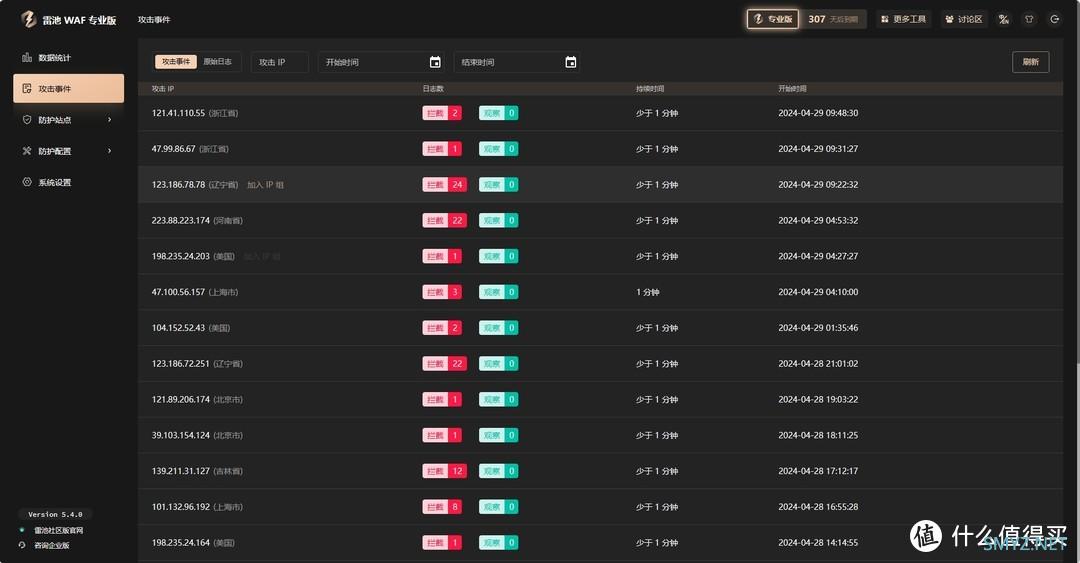Viewport: 1080px width, 563px height.
Task: Select 攻击事件 in the sidebar menu
Action: pyautogui.click(x=68, y=89)
